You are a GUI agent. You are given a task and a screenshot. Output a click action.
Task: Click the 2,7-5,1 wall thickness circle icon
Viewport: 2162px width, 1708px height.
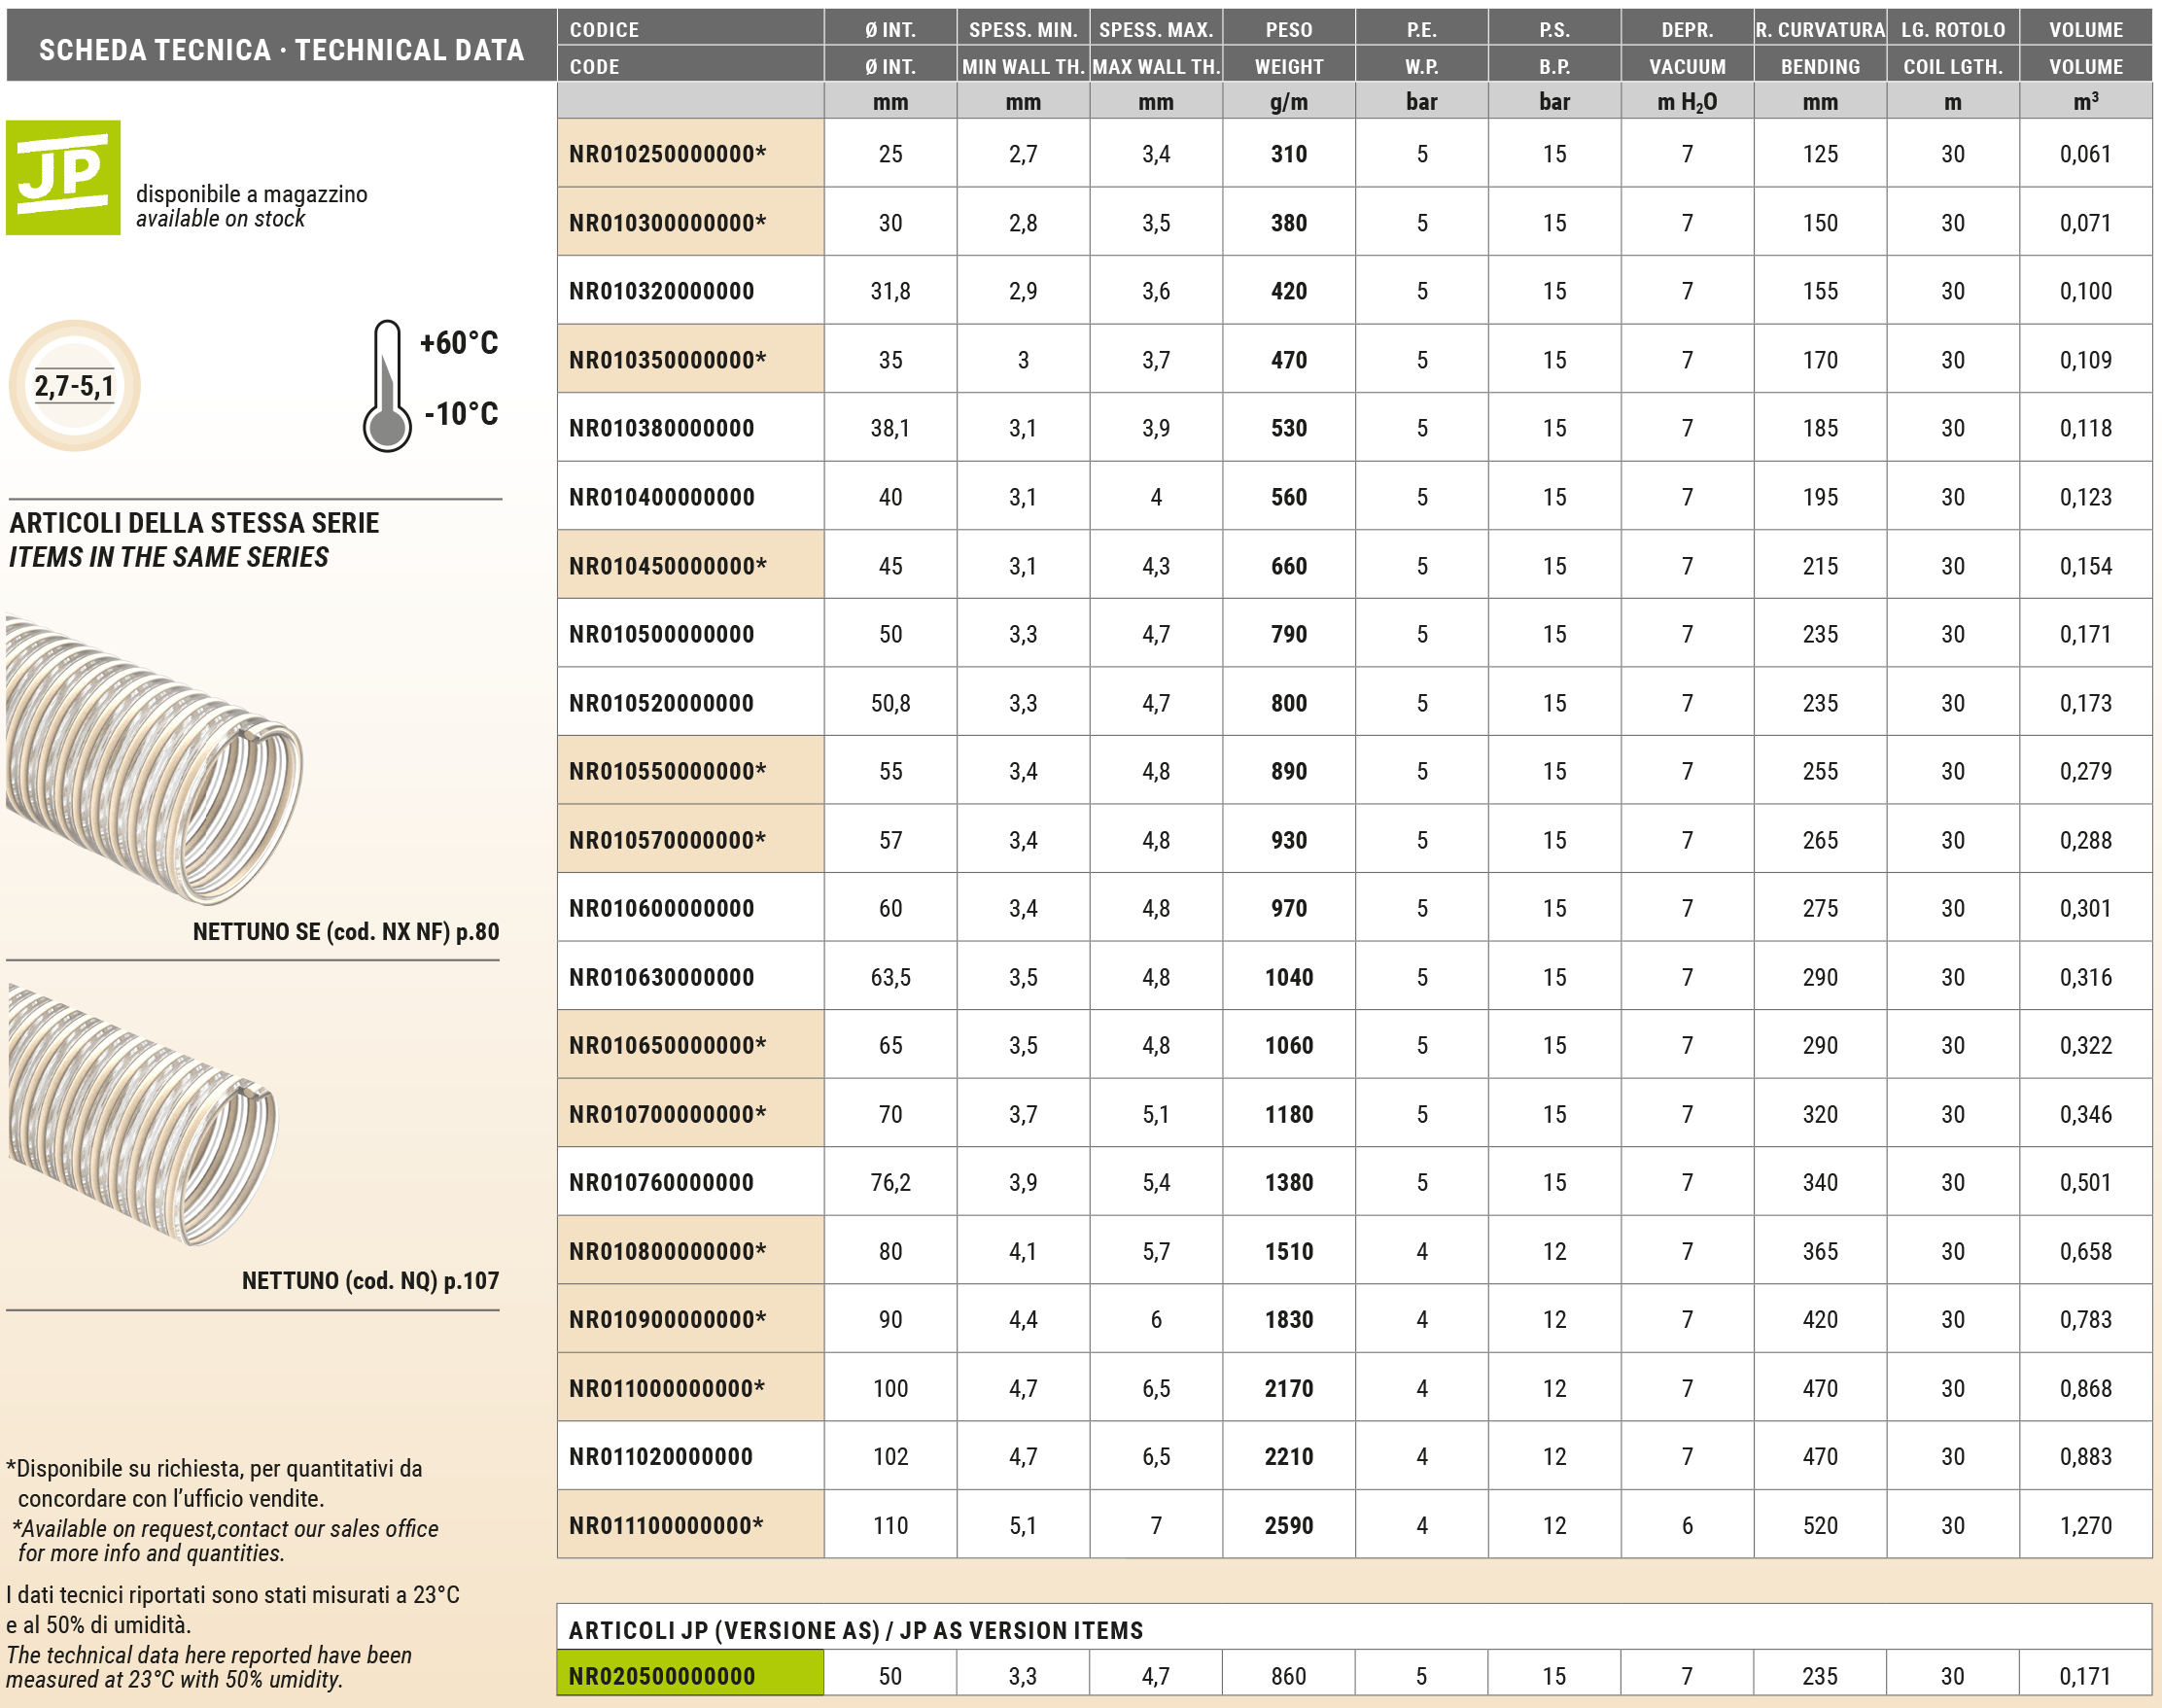click(75, 385)
